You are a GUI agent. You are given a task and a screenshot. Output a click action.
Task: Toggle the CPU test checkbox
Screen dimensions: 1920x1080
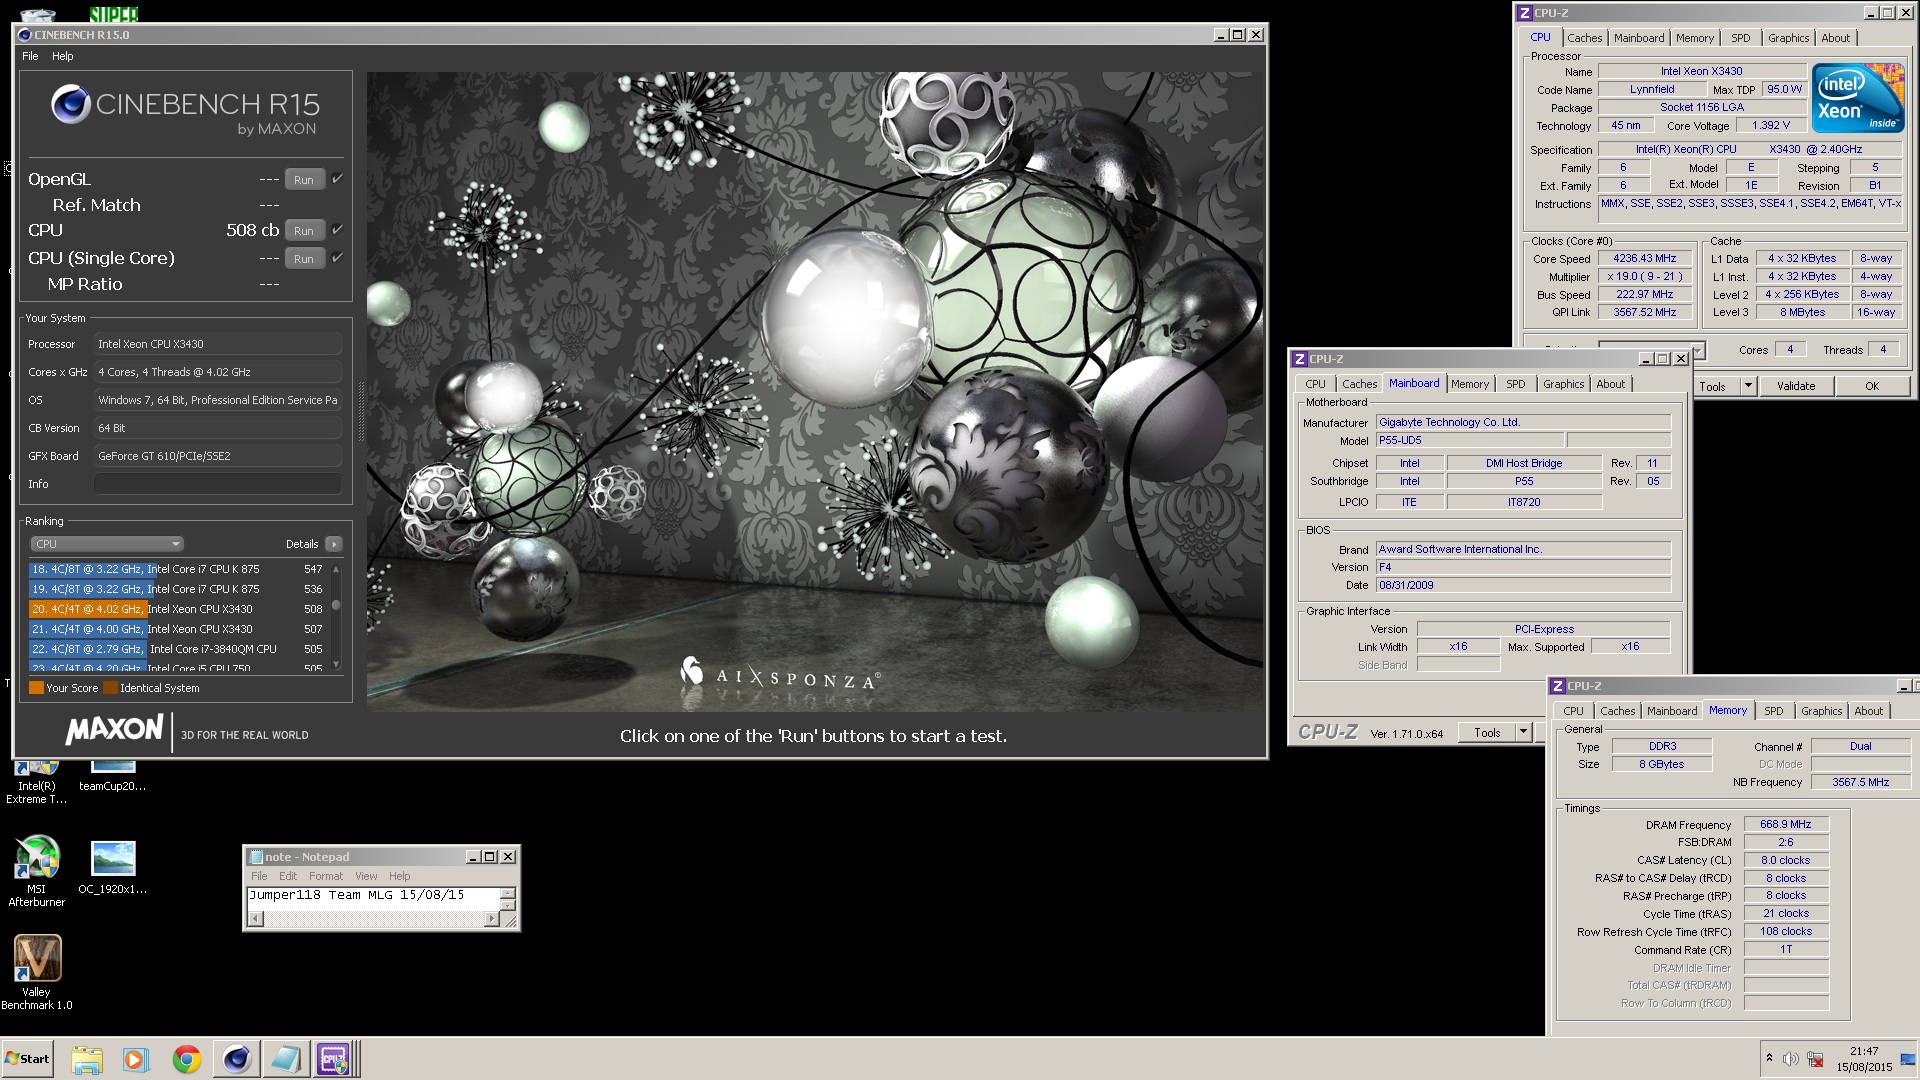point(337,230)
